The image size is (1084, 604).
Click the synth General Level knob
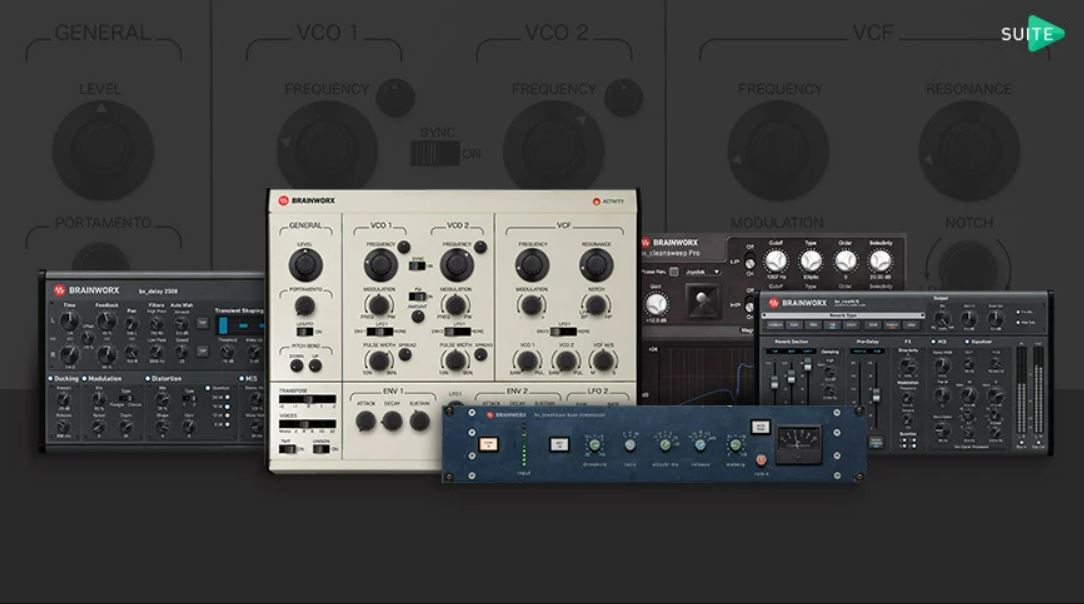click(306, 265)
